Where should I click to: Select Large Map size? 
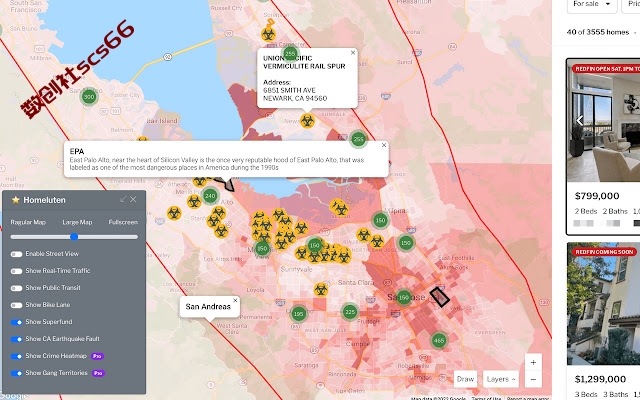[77, 222]
